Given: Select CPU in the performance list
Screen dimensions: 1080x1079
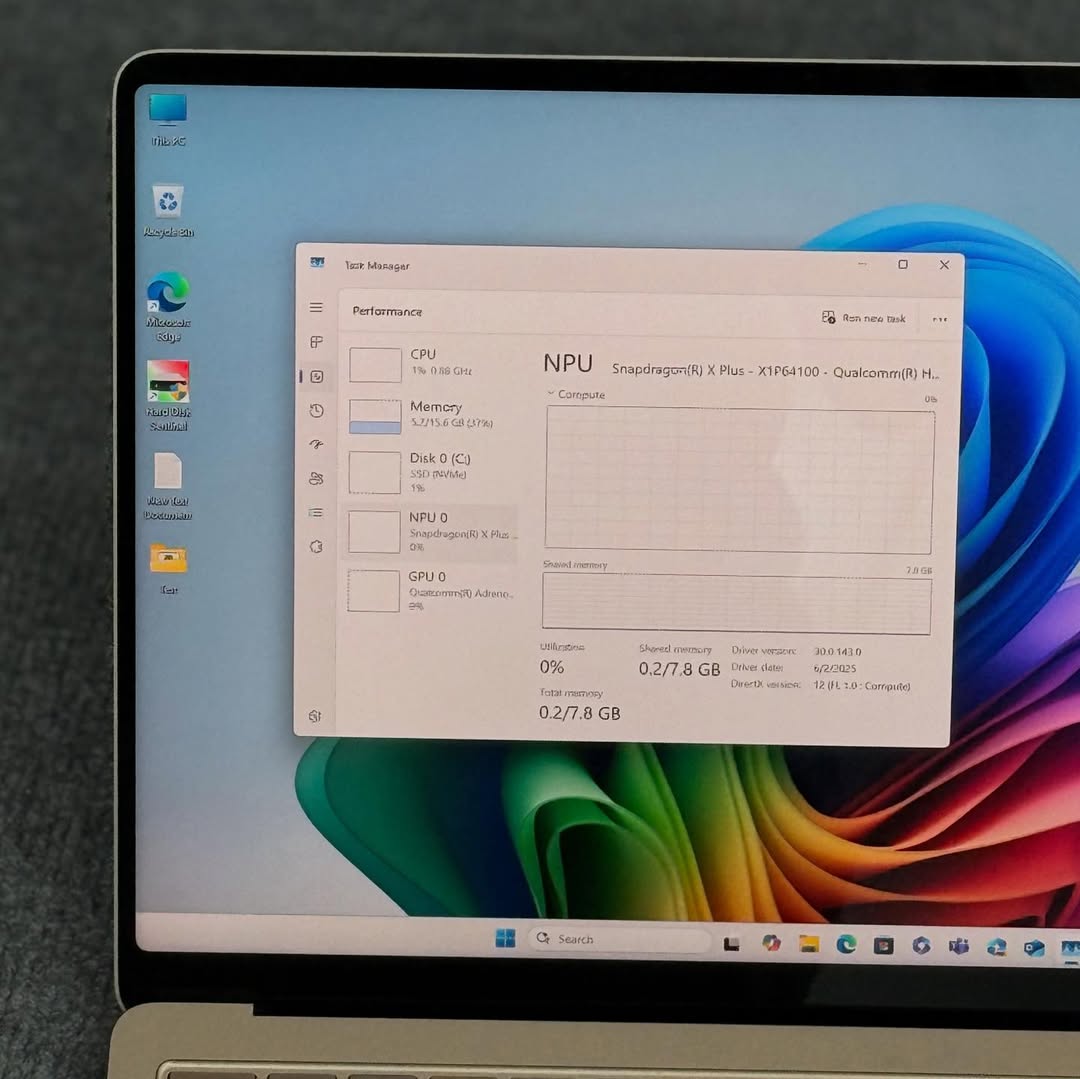Looking at the screenshot, I should point(431,363).
